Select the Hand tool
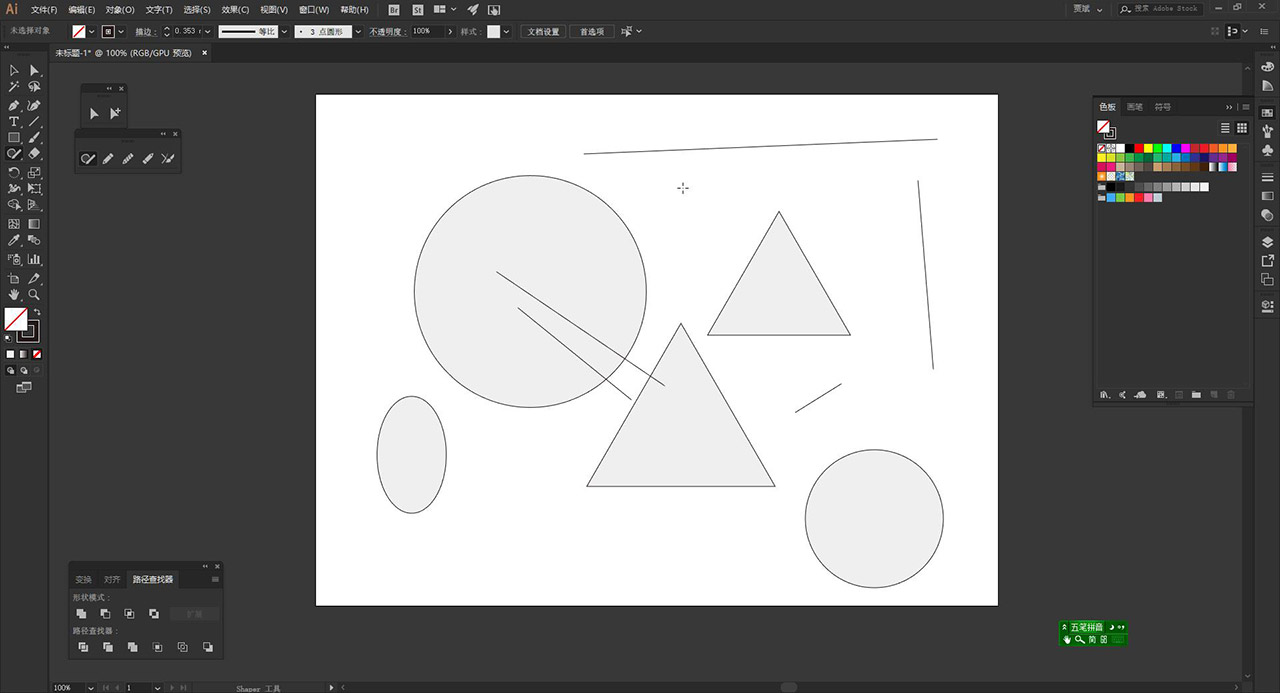 coord(14,295)
